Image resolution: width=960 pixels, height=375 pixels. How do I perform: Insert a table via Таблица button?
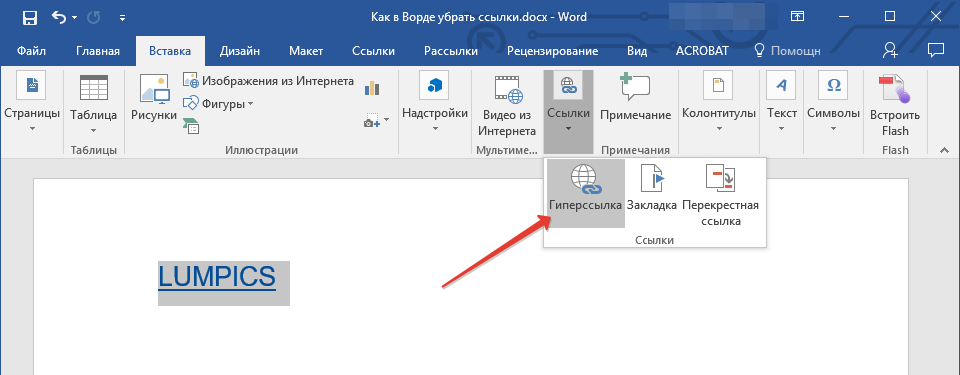click(94, 104)
